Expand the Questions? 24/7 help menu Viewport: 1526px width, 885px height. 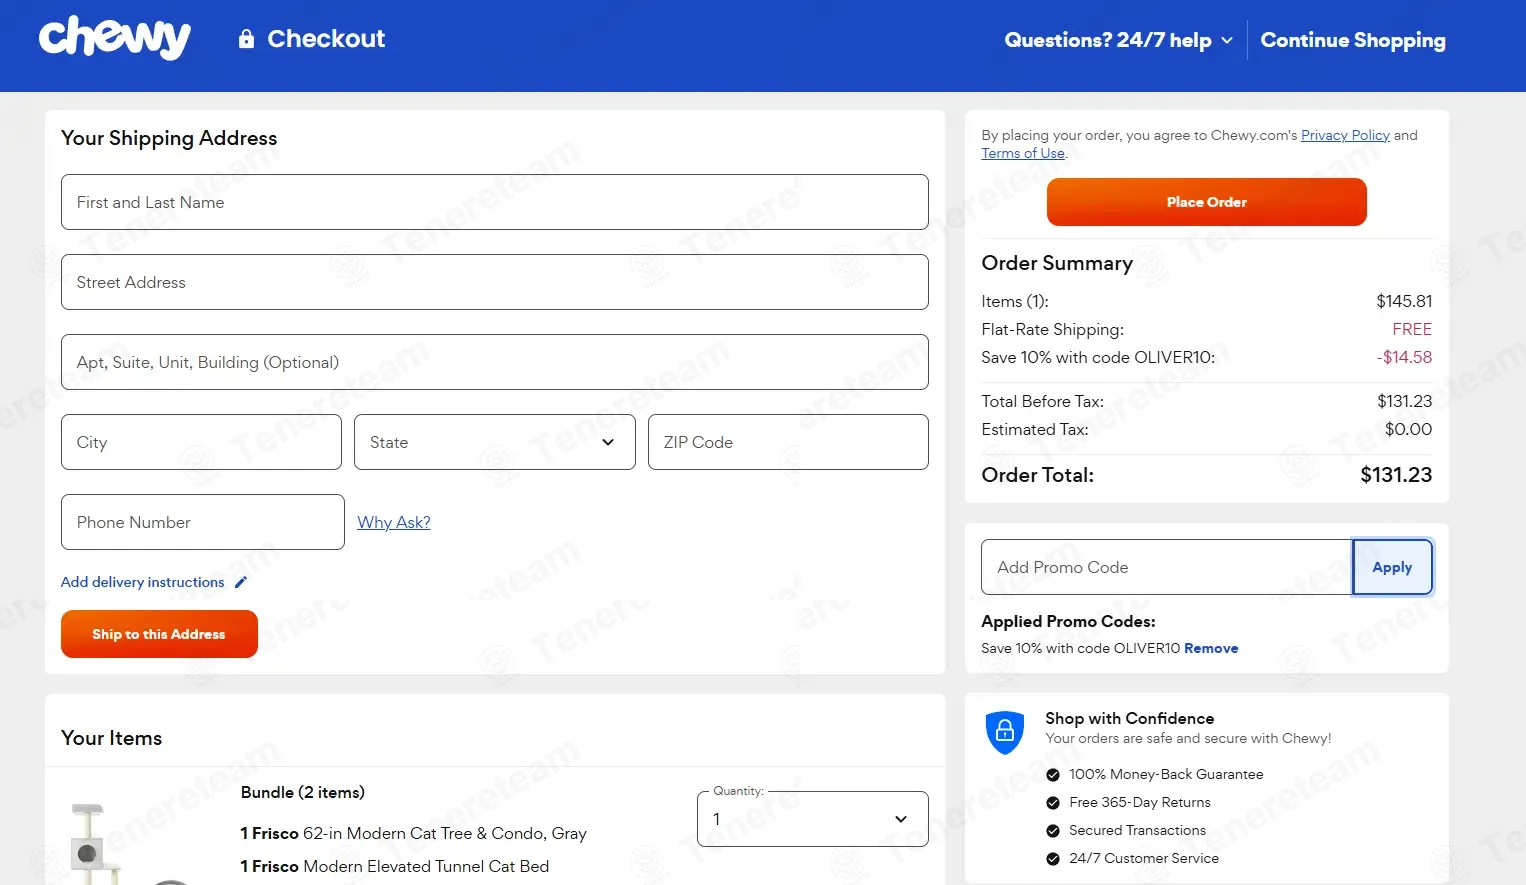tap(1119, 40)
